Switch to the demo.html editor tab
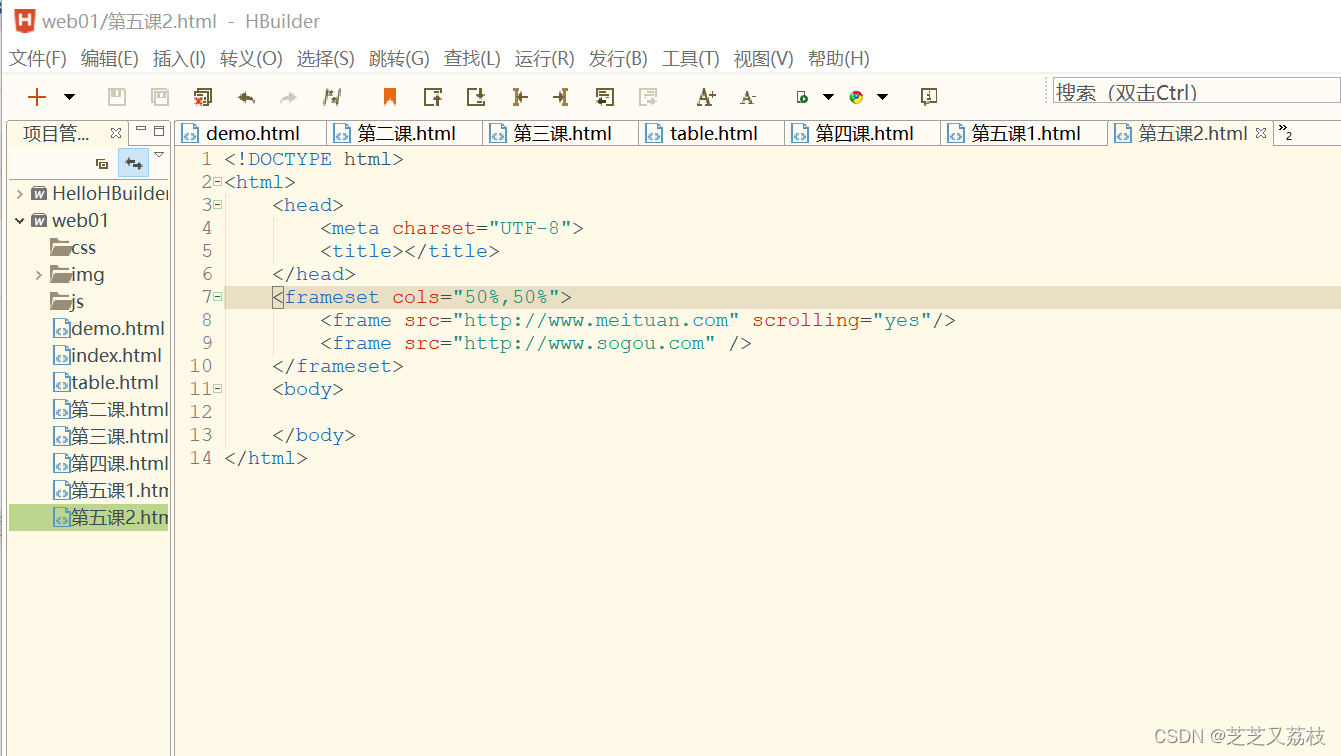Viewport: 1341px width, 756px height. 251,133
